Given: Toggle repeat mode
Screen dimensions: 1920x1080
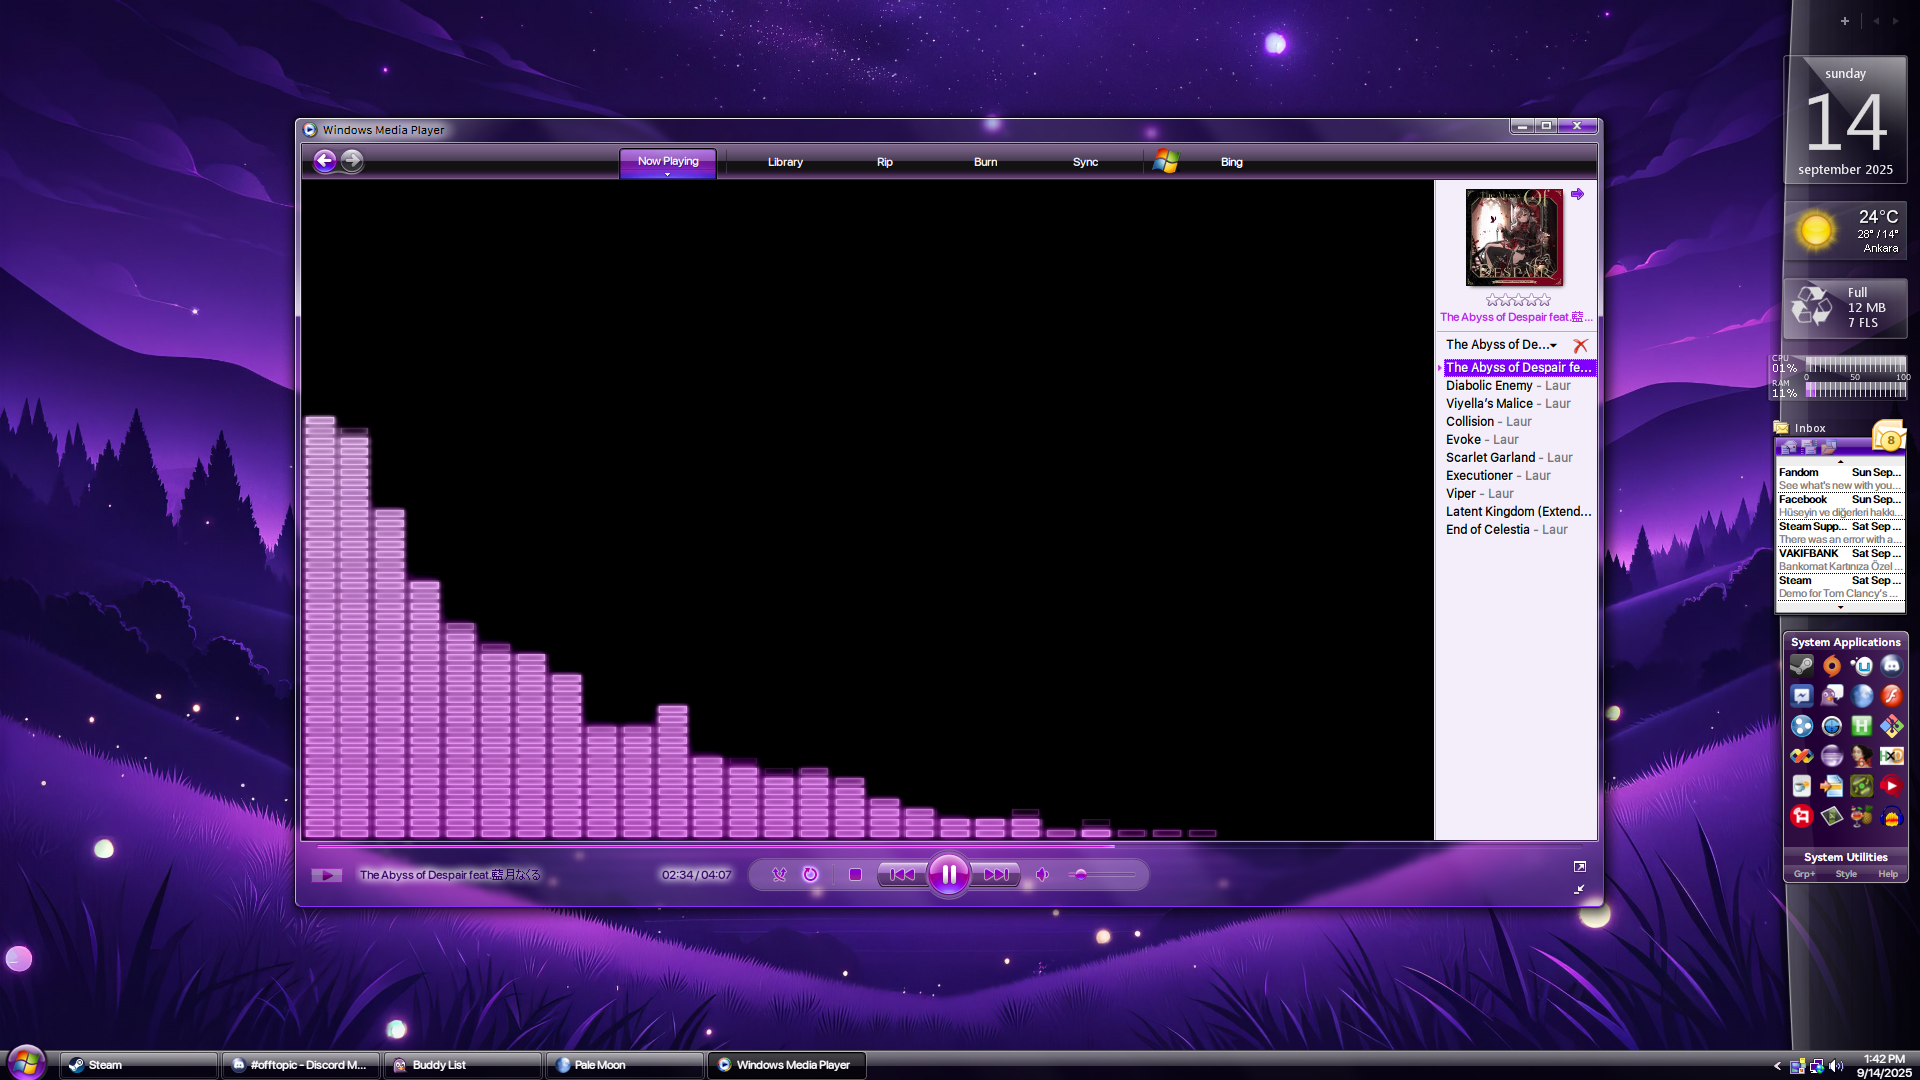Looking at the screenshot, I should pyautogui.click(x=810, y=875).
